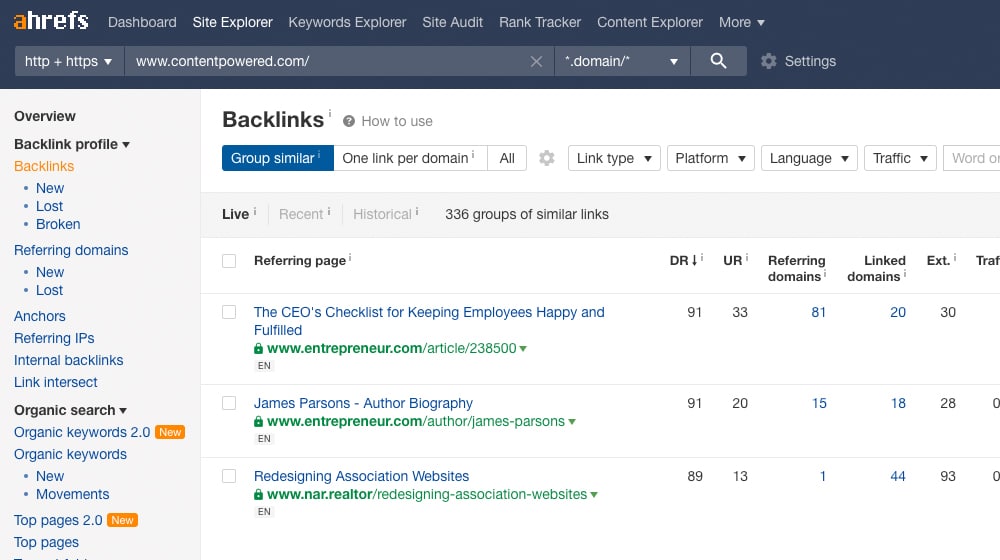1000x560 pixels.
Task: Open the Platform filter dropdown
Action: pyautogui.click(x=710, y=158)
